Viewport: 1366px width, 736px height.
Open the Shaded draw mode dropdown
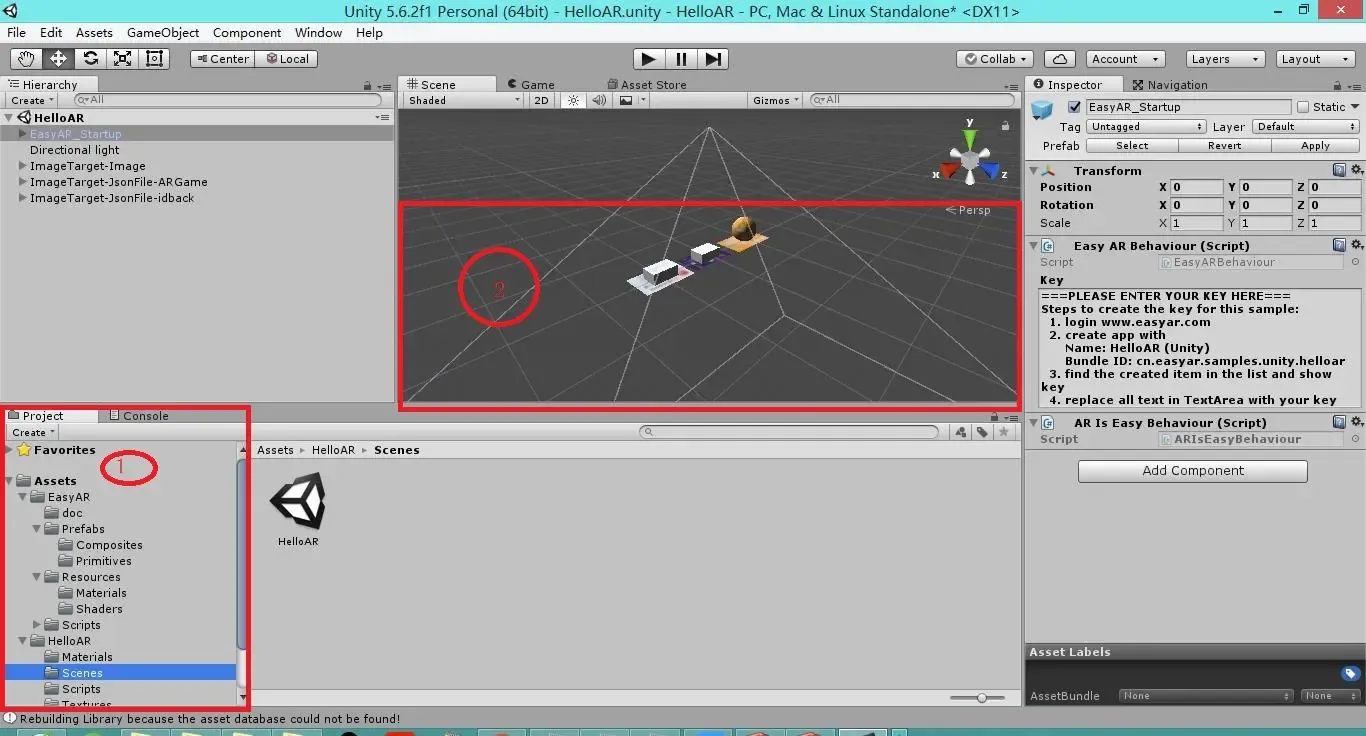pos(464,100)
